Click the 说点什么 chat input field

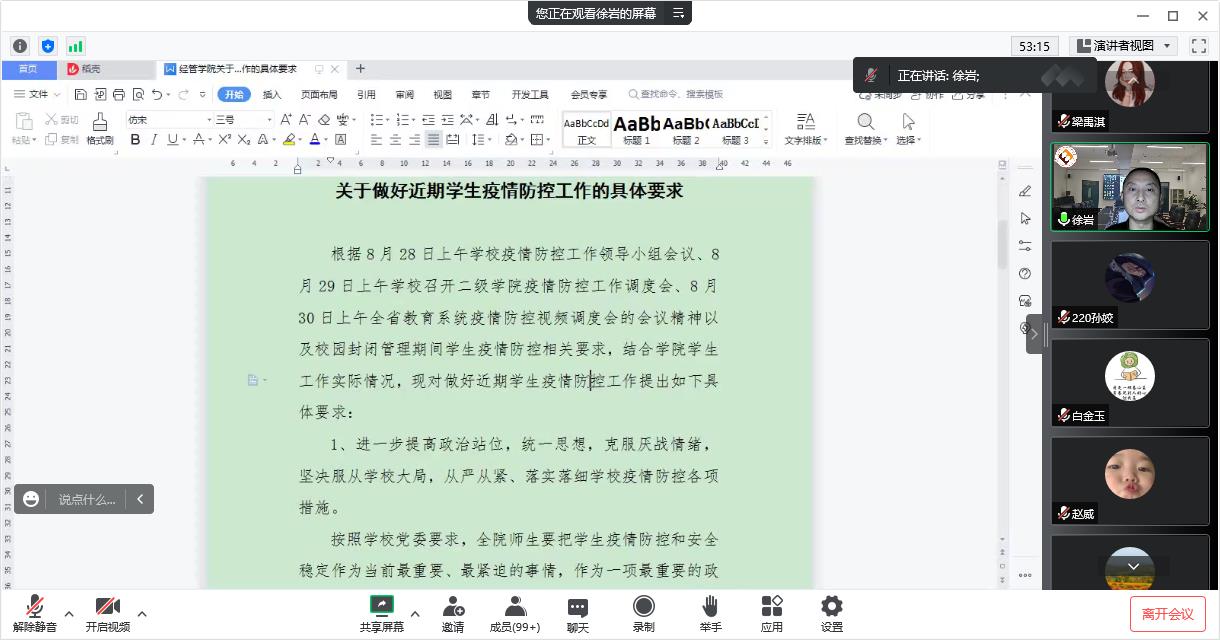(86, 499)
